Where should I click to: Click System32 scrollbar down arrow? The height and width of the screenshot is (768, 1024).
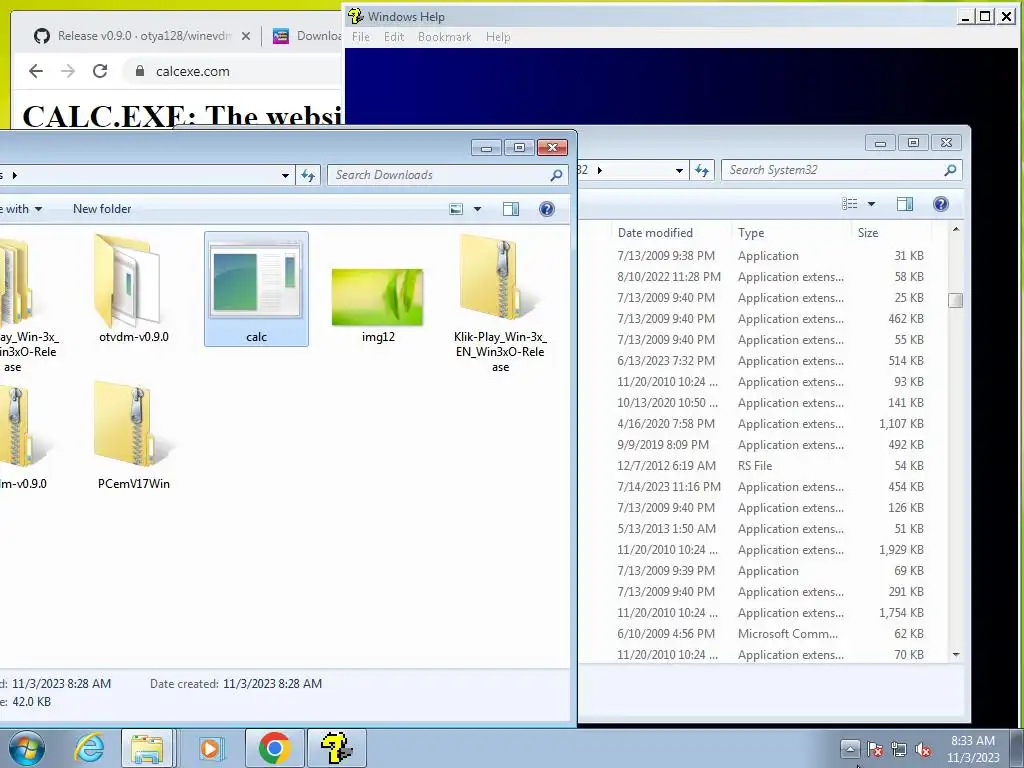(x=955, y=654)
